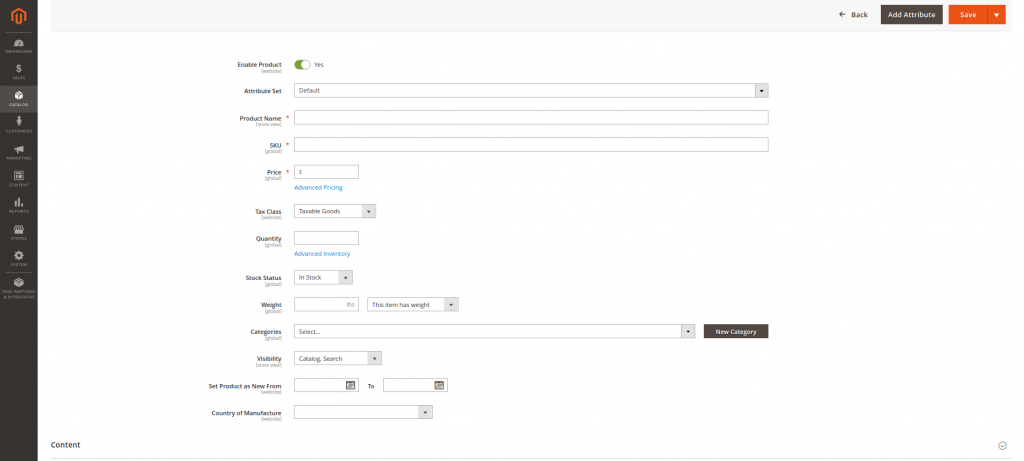Screen dimensions: 1024x461
Task: Open the Stock Status dropdown
Action: click(323, 277)
